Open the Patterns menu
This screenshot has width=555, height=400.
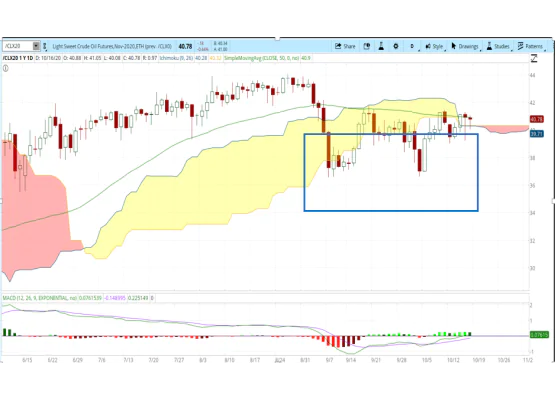[530, 46]
